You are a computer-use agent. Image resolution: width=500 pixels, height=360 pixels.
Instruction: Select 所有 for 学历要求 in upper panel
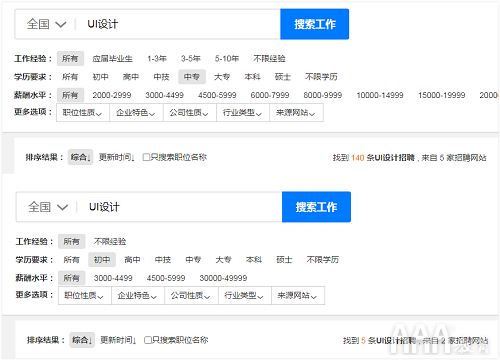(x=70, y=77)
